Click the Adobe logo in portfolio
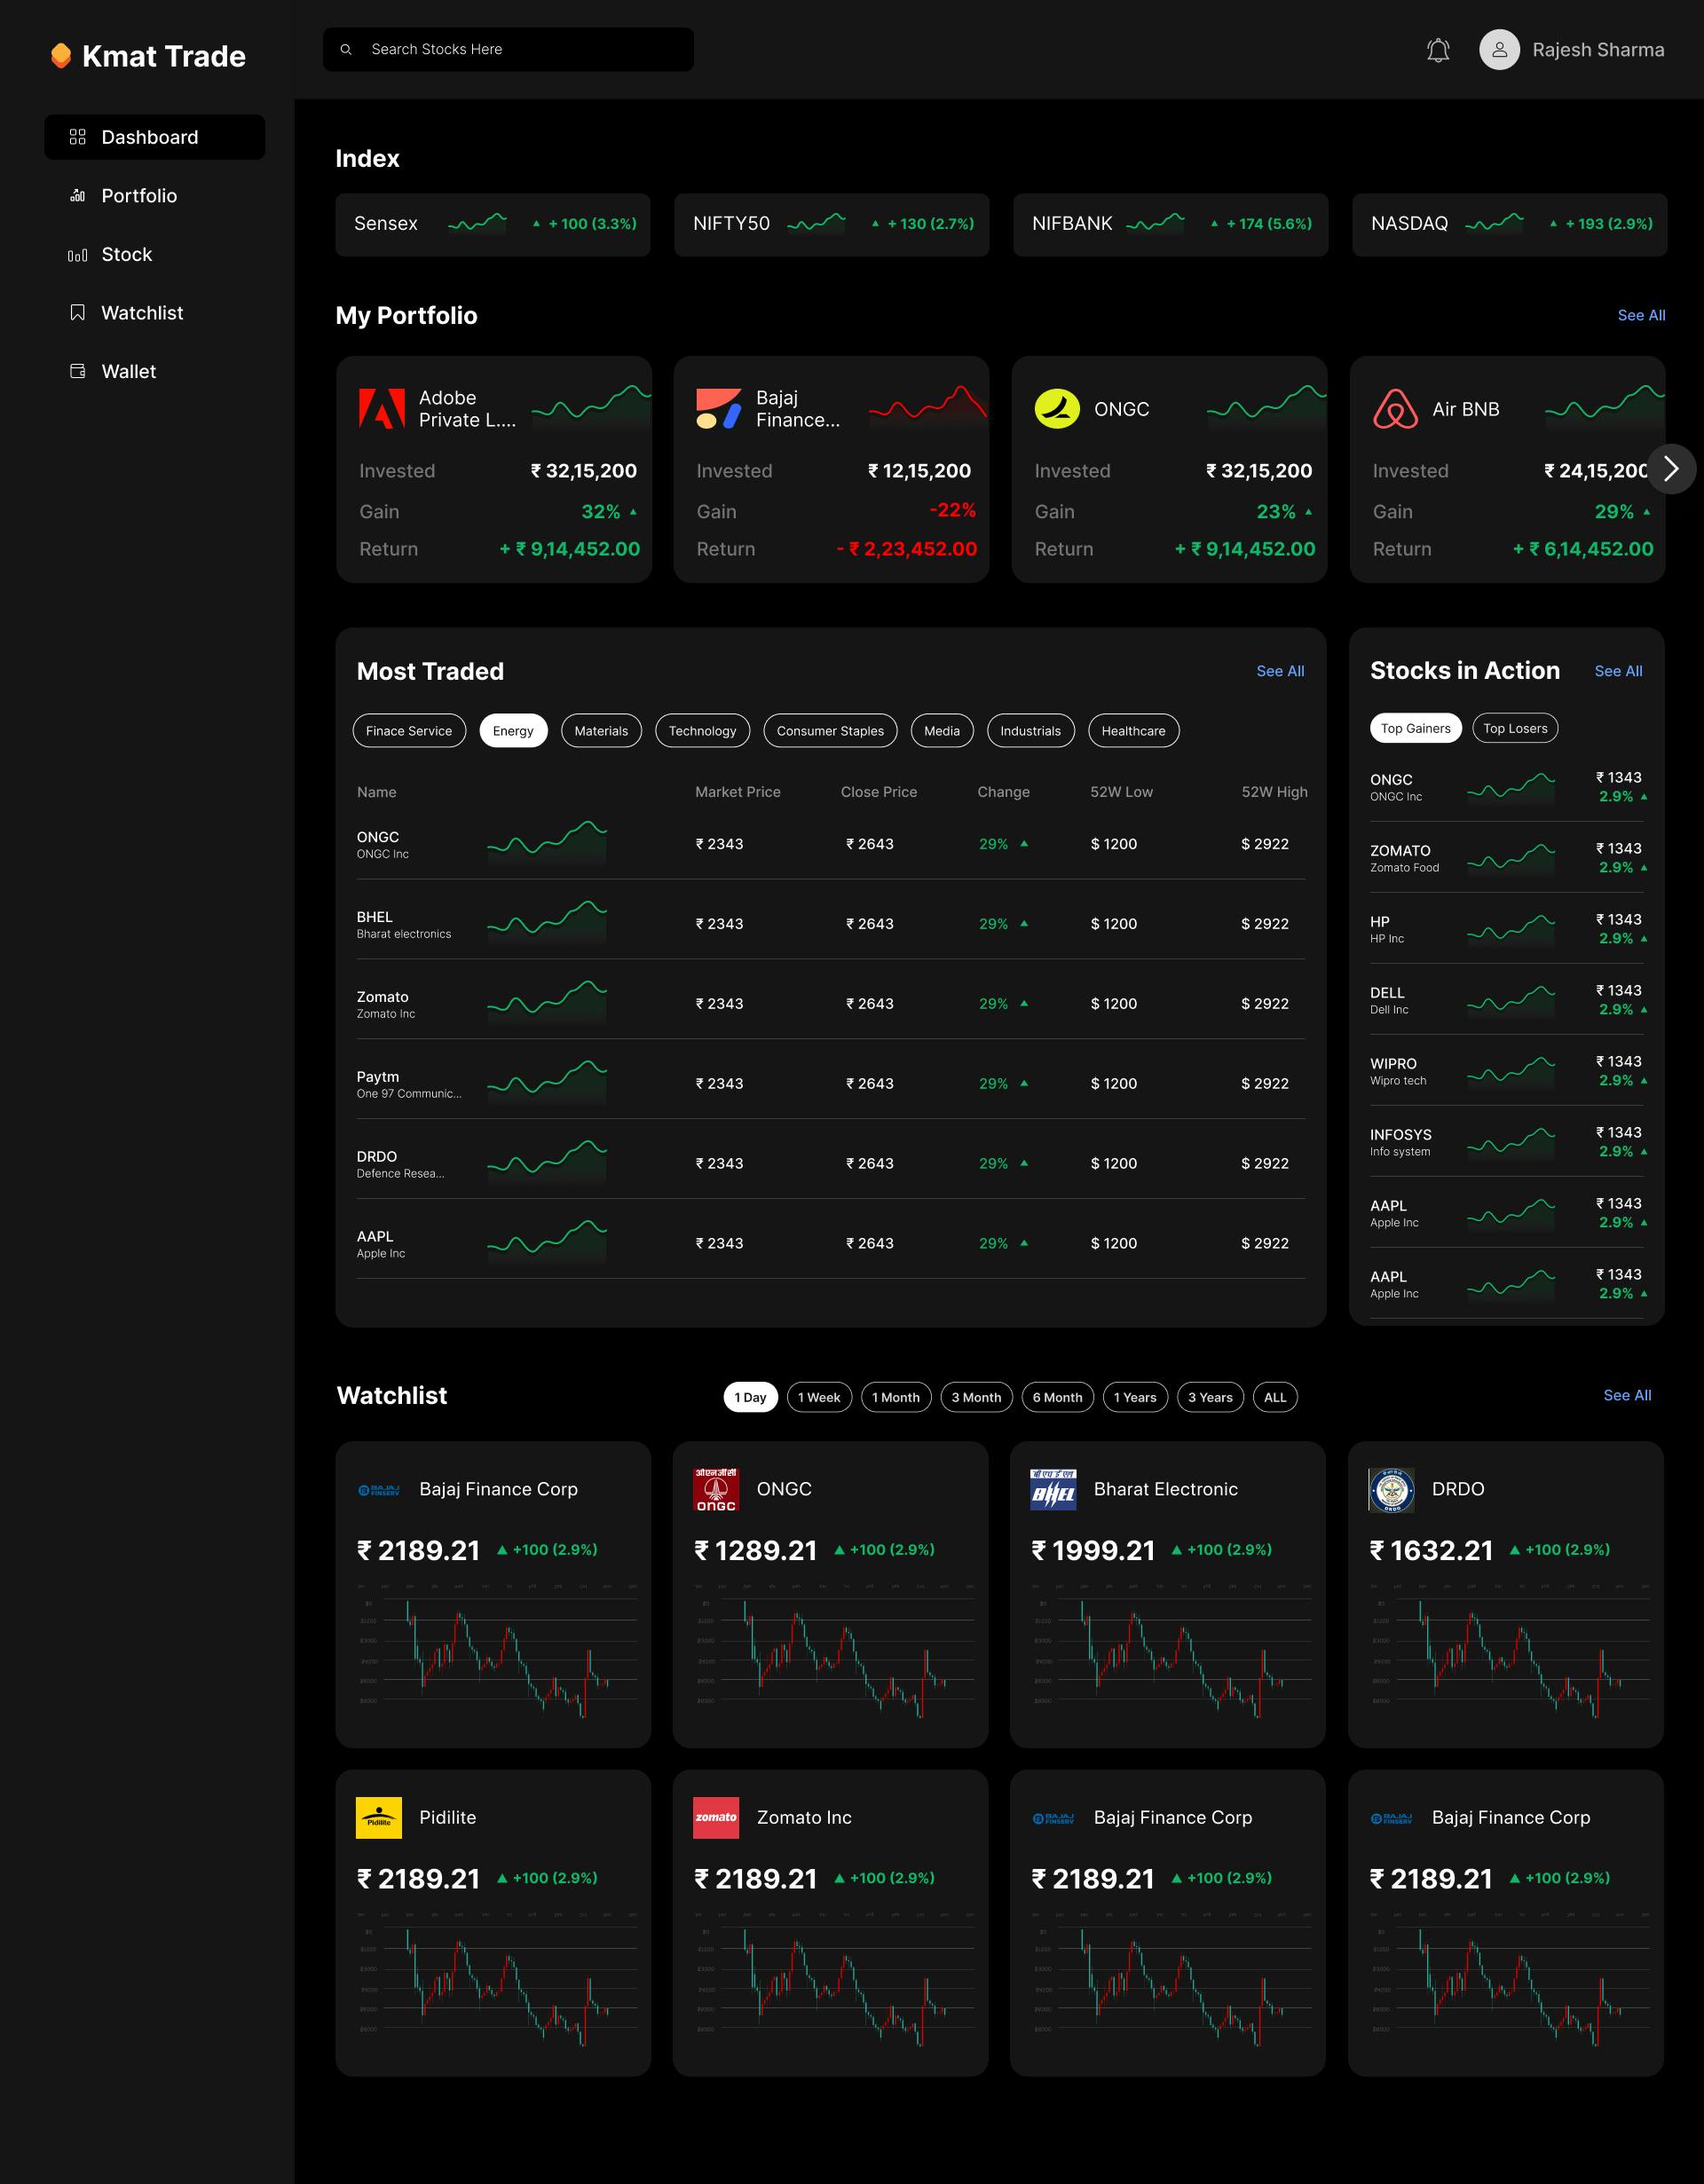 coord(382,409)
